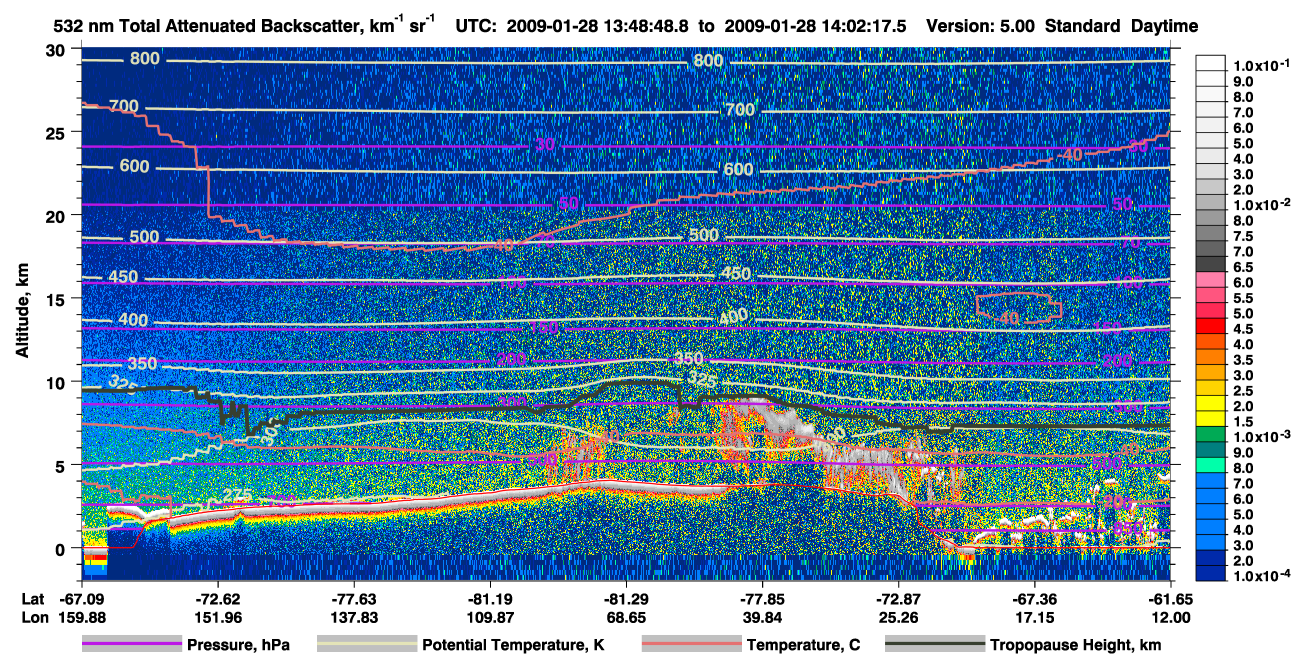Viewport: 1300px width, 667px height.
Task: Click the longitude value "151.96"
Action: (x=217, y=617)
